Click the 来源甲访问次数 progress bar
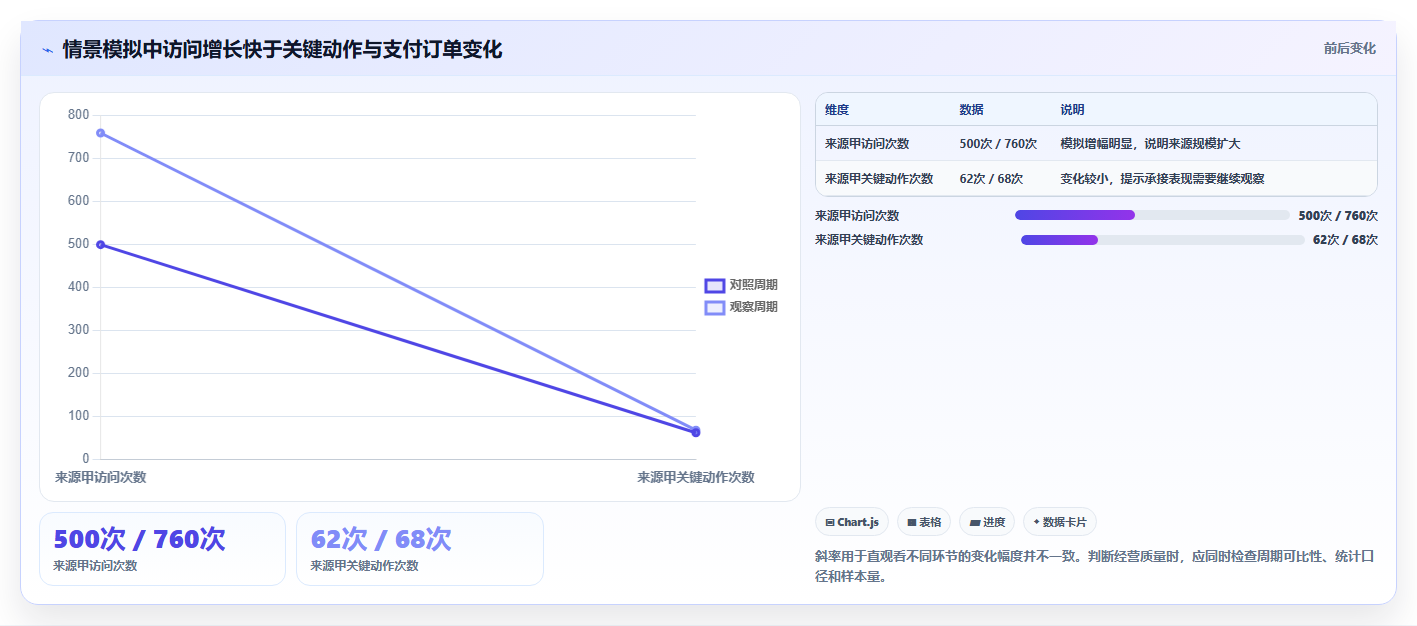This screenshot has width=1417, height=626. click(x=1152, y=215)
